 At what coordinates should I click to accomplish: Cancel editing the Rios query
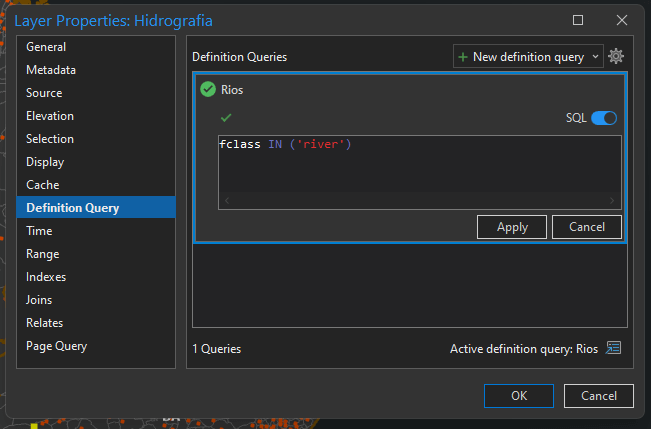click(x=586, y=227)
